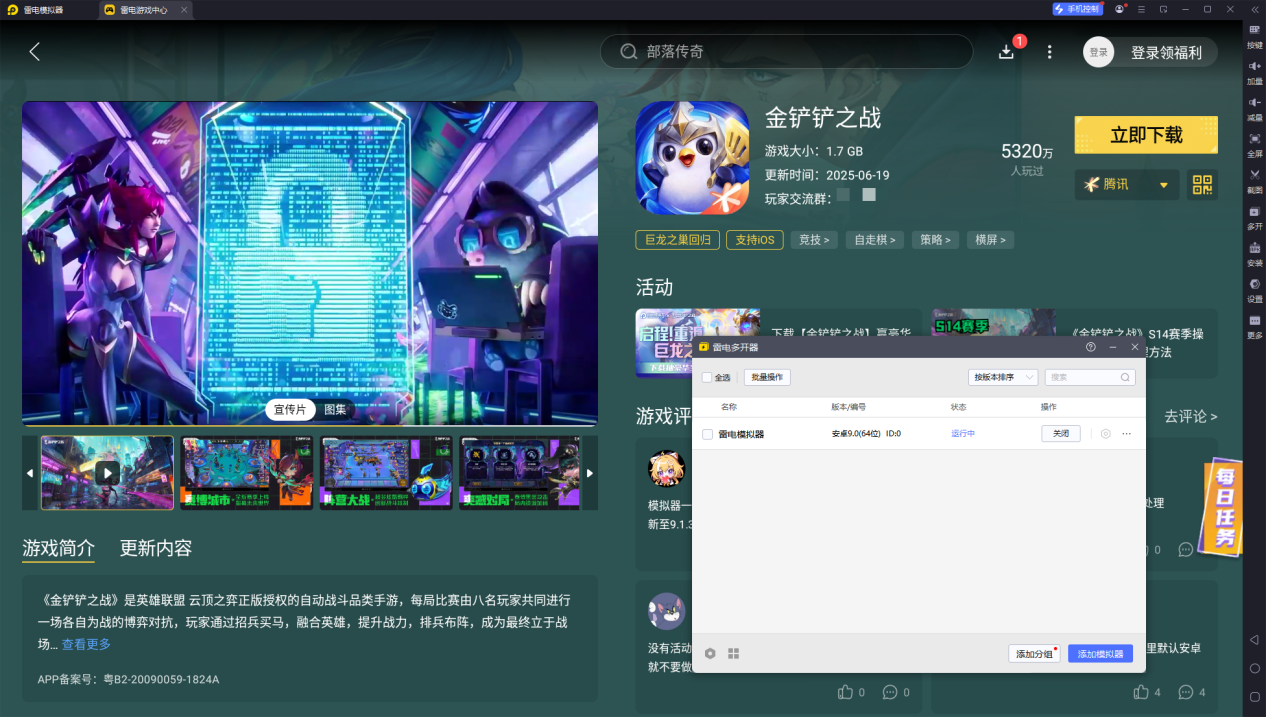Open 设置 settings in right sidebar

(x=1254, y=289)
